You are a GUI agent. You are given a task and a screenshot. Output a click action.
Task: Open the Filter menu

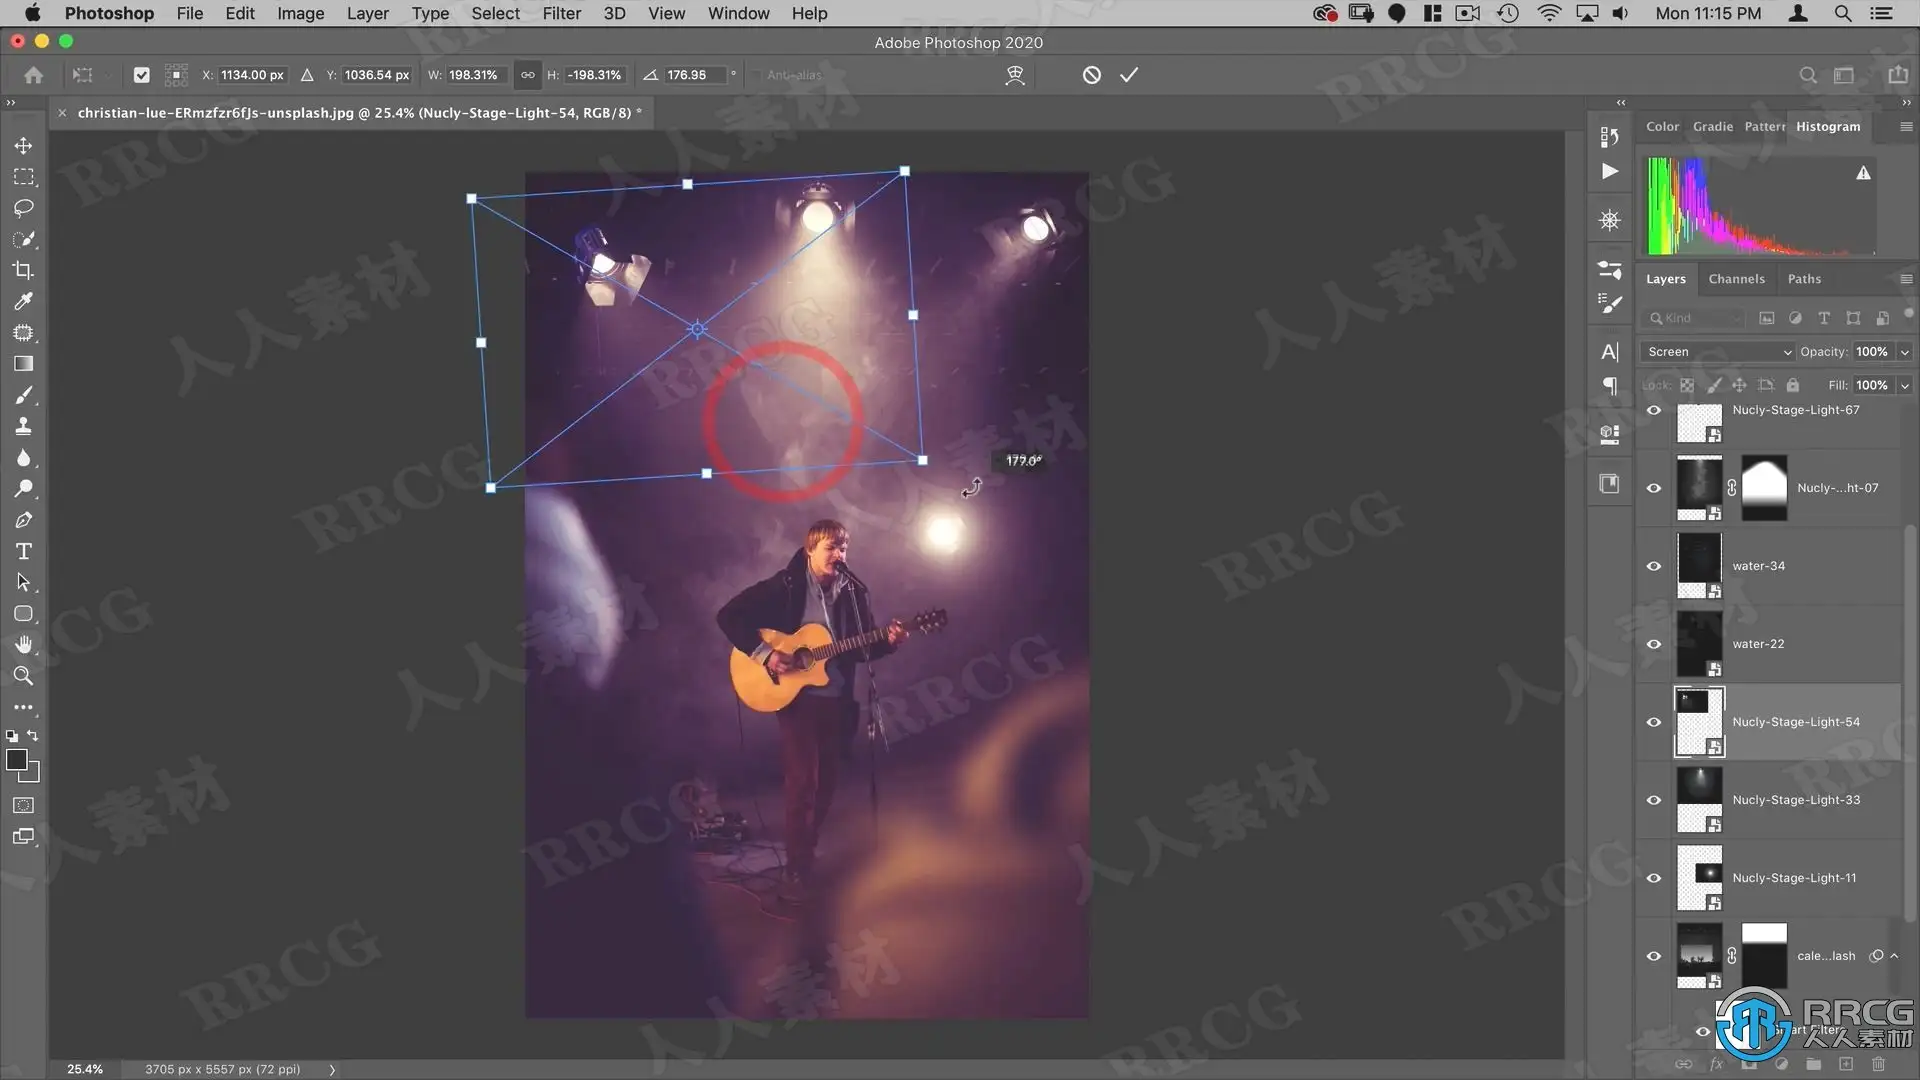(561, 13)
